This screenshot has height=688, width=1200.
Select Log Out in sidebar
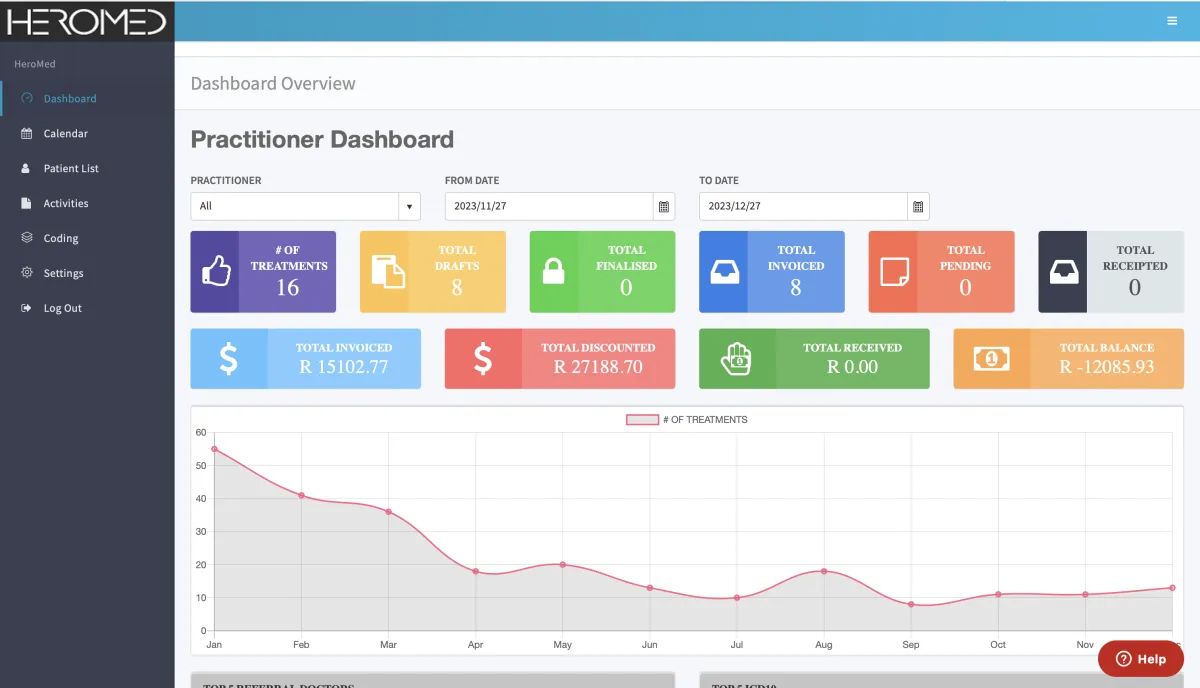click(63, 308)
